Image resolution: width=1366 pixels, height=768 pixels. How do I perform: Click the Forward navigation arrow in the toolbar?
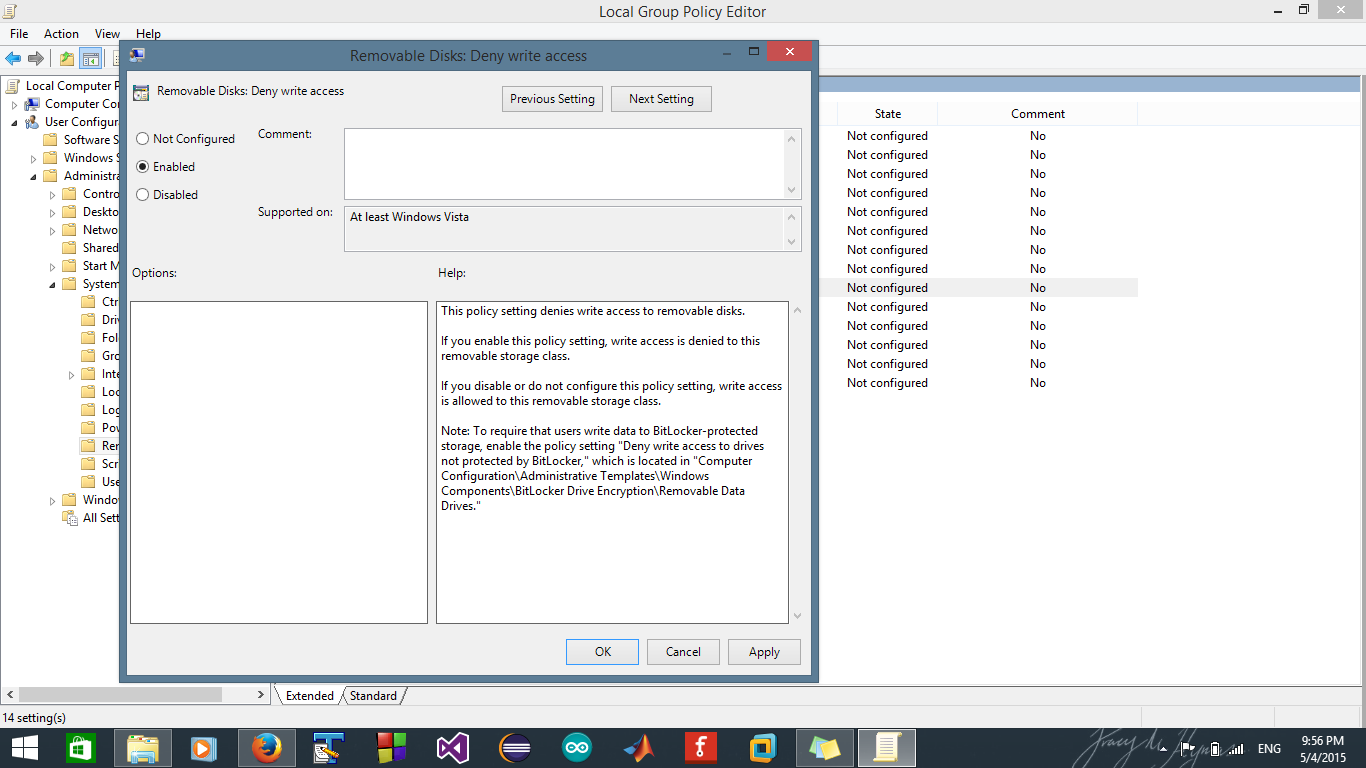tap(36, 58)
